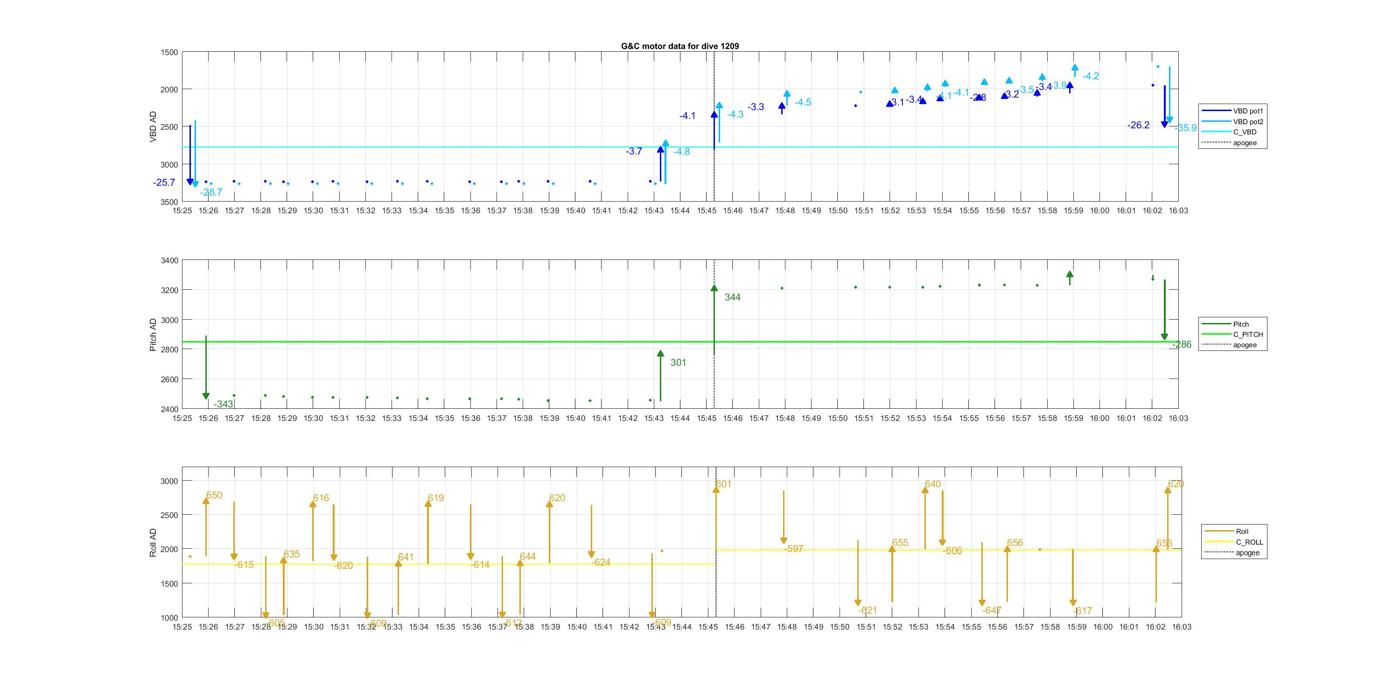Image resolution: width=1400 pixels, height=693 pixels.
Task: Select the "C_PITCH" legend entry
Action: tap(1233, 334)
